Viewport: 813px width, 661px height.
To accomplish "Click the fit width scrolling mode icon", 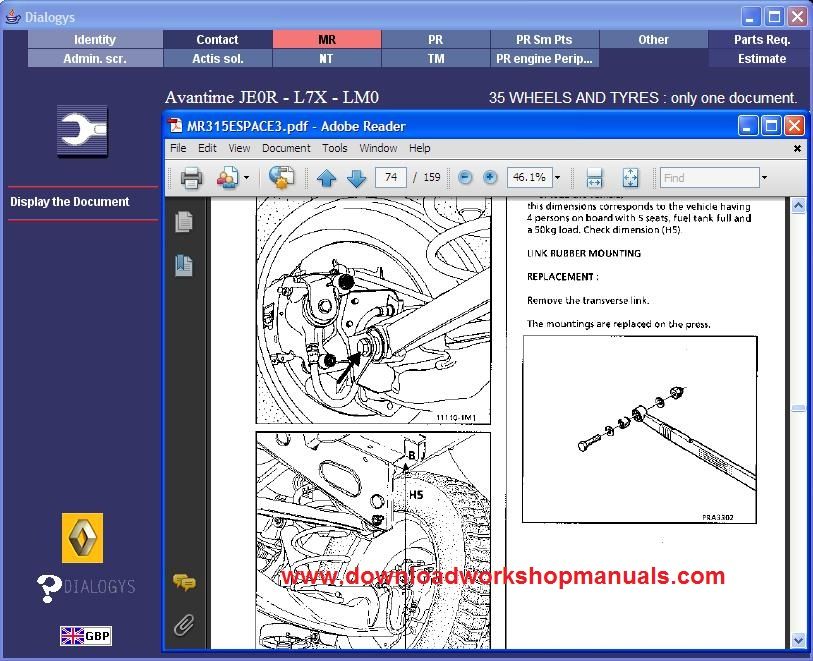I will (594, 178).
